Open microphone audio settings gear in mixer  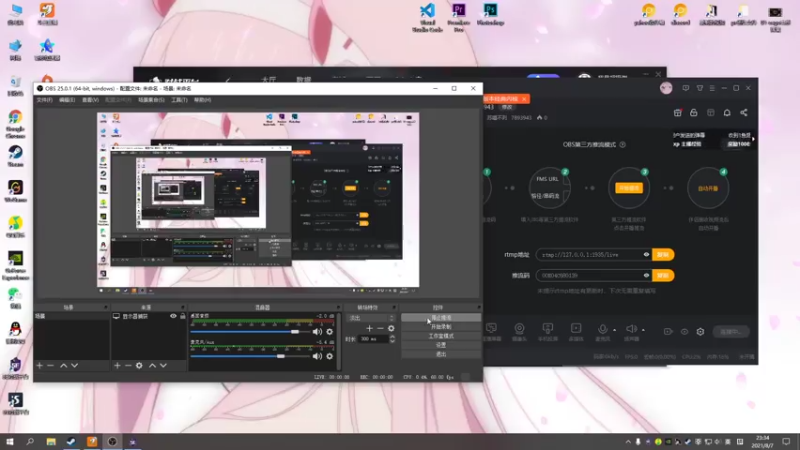330,356
